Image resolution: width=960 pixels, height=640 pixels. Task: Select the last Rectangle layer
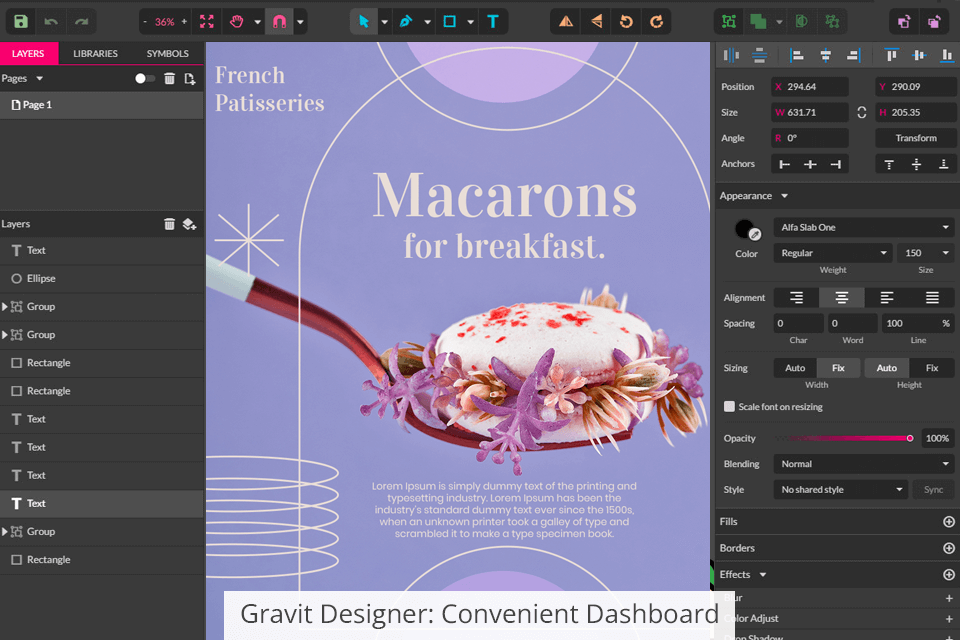102,560
